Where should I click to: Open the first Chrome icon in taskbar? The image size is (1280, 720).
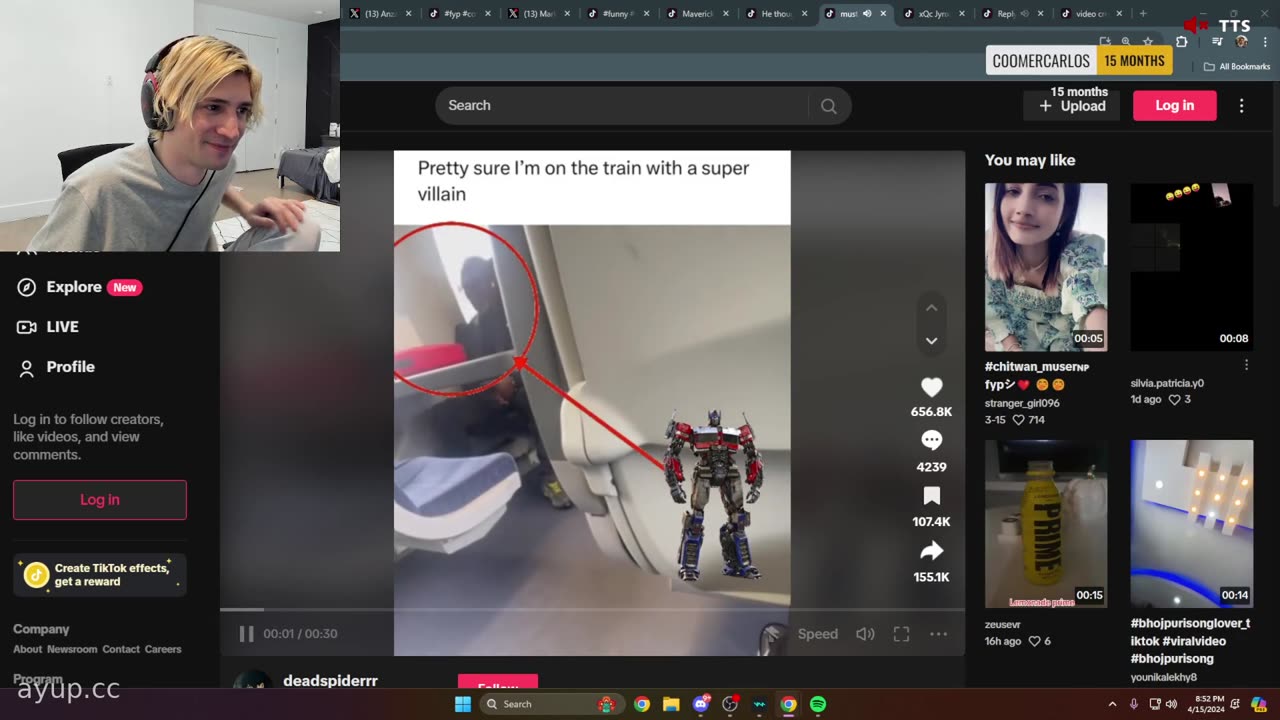pyautogui.click(x=642, y=704)
